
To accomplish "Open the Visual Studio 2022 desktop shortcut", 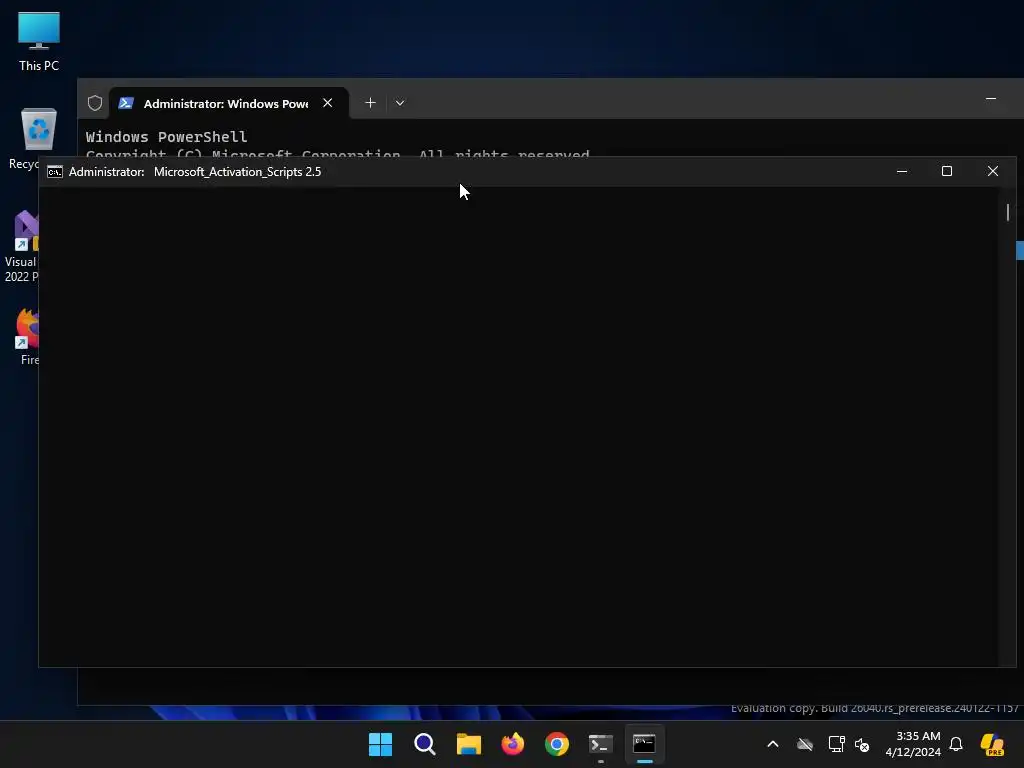I will coord(24,246).
